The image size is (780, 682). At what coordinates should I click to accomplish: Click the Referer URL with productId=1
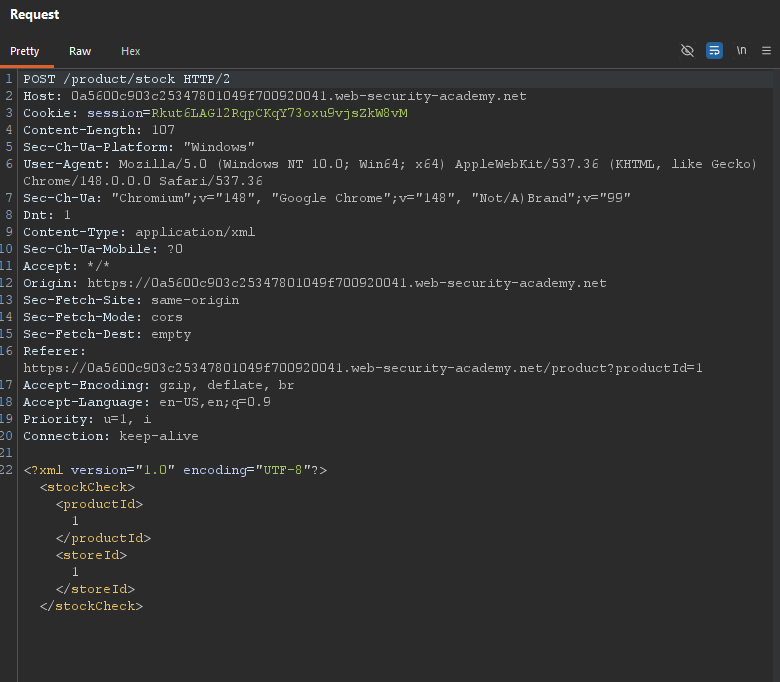tap(363, 368)
